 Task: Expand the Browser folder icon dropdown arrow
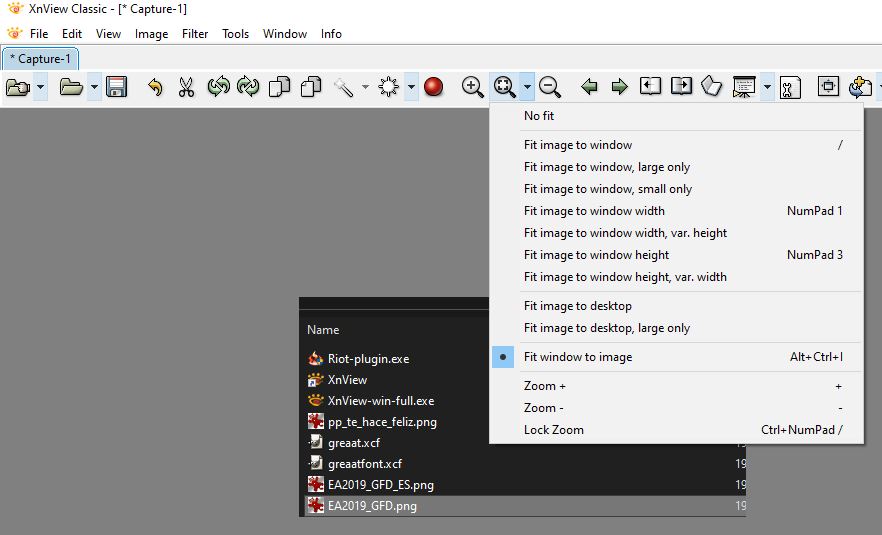(x=41, y=87)
